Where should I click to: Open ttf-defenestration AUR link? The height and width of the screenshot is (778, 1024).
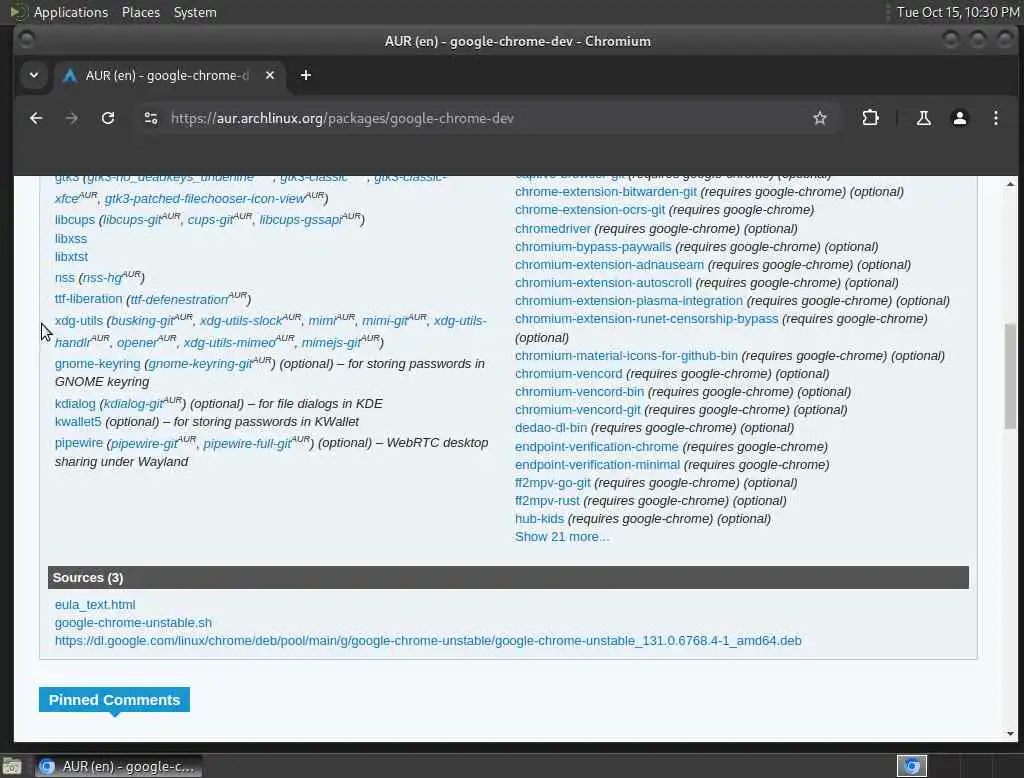point(179,300)
